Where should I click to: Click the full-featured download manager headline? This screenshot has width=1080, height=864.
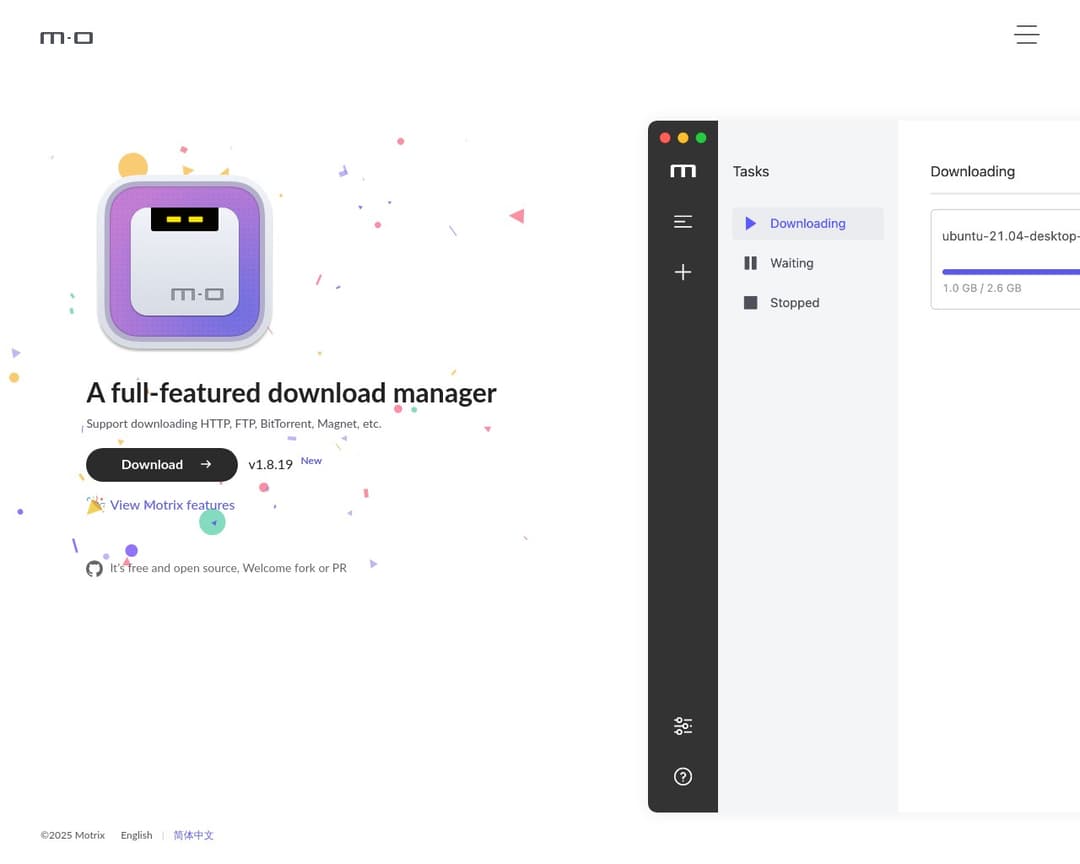tap(291, 393)
